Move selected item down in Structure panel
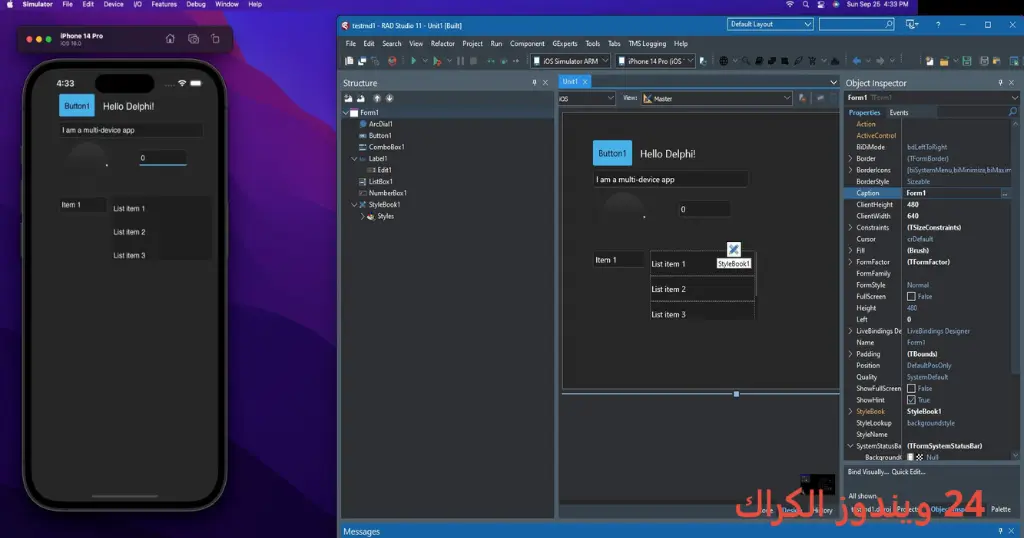The image size is (1024, 538). pyautogui.click(x=389, y=98)
